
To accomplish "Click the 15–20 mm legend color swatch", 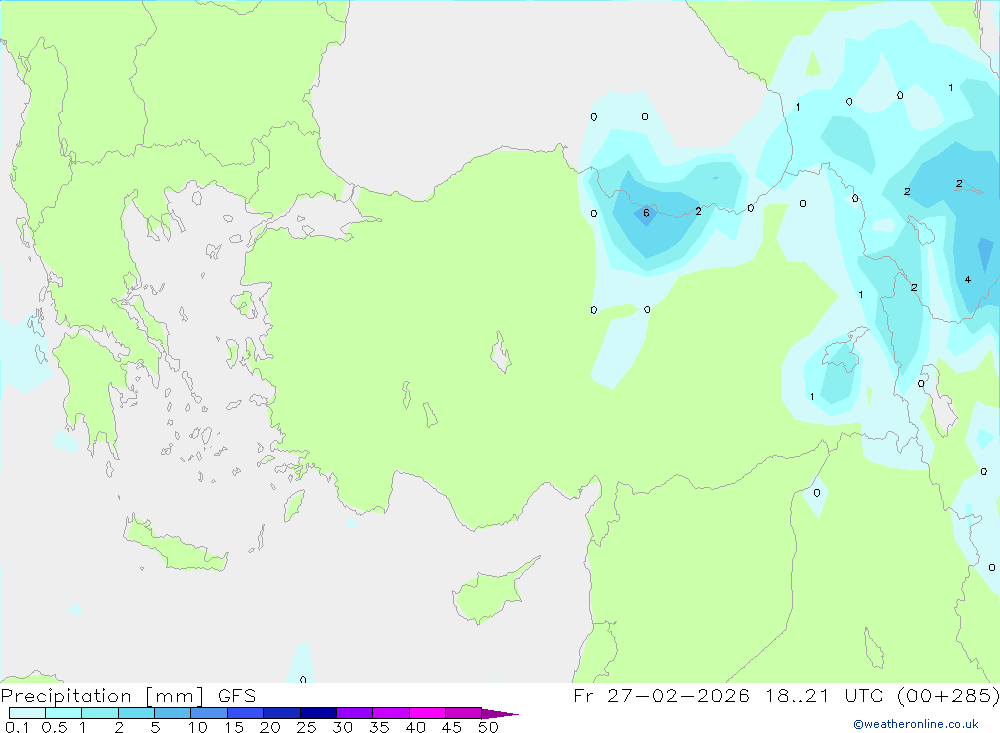I will point(245,713).
